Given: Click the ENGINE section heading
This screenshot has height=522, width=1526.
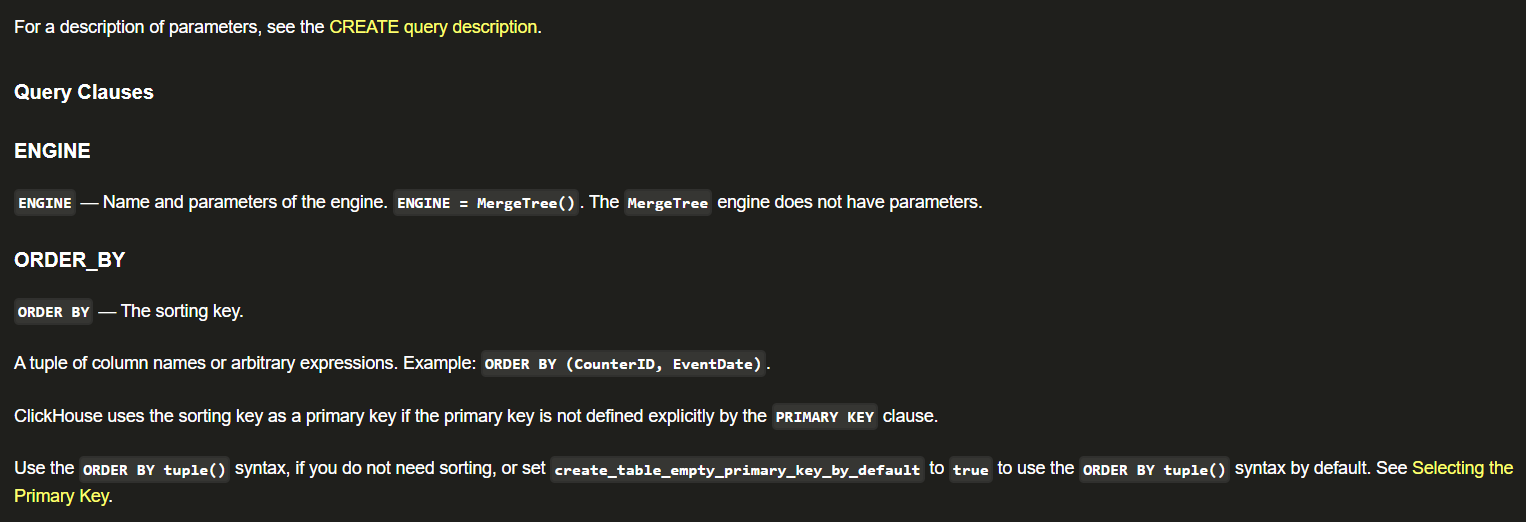Looking at the screenshot, I should pos(52,151).
